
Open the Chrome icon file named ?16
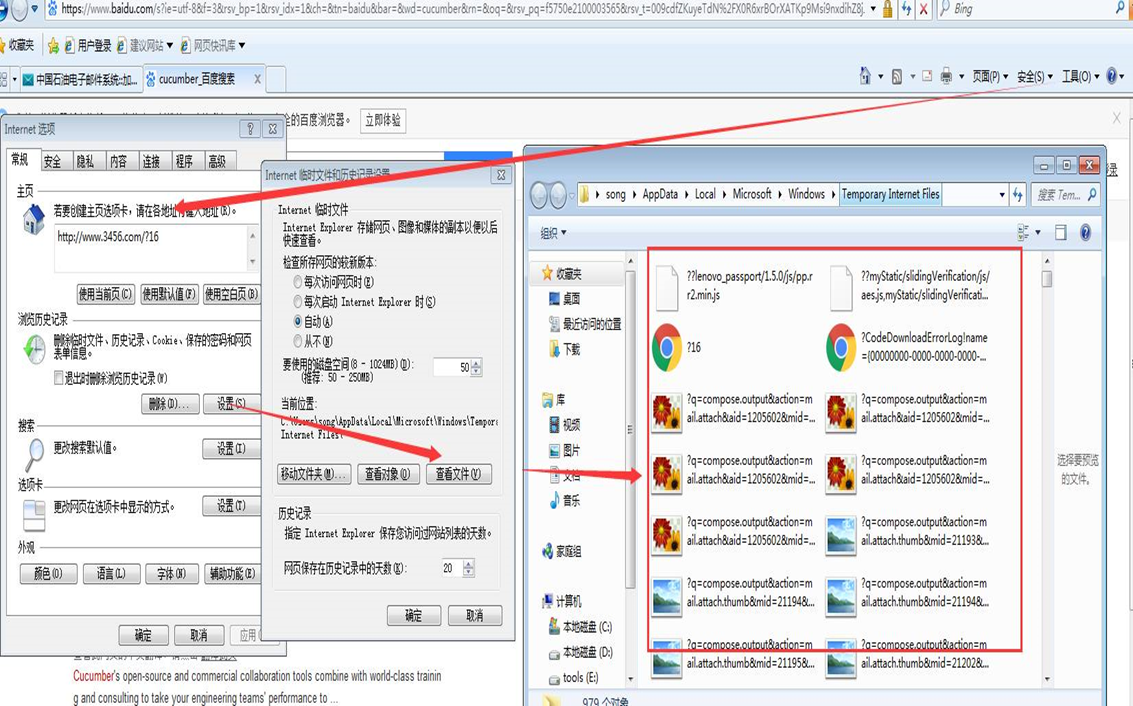[x=667, y=347]
